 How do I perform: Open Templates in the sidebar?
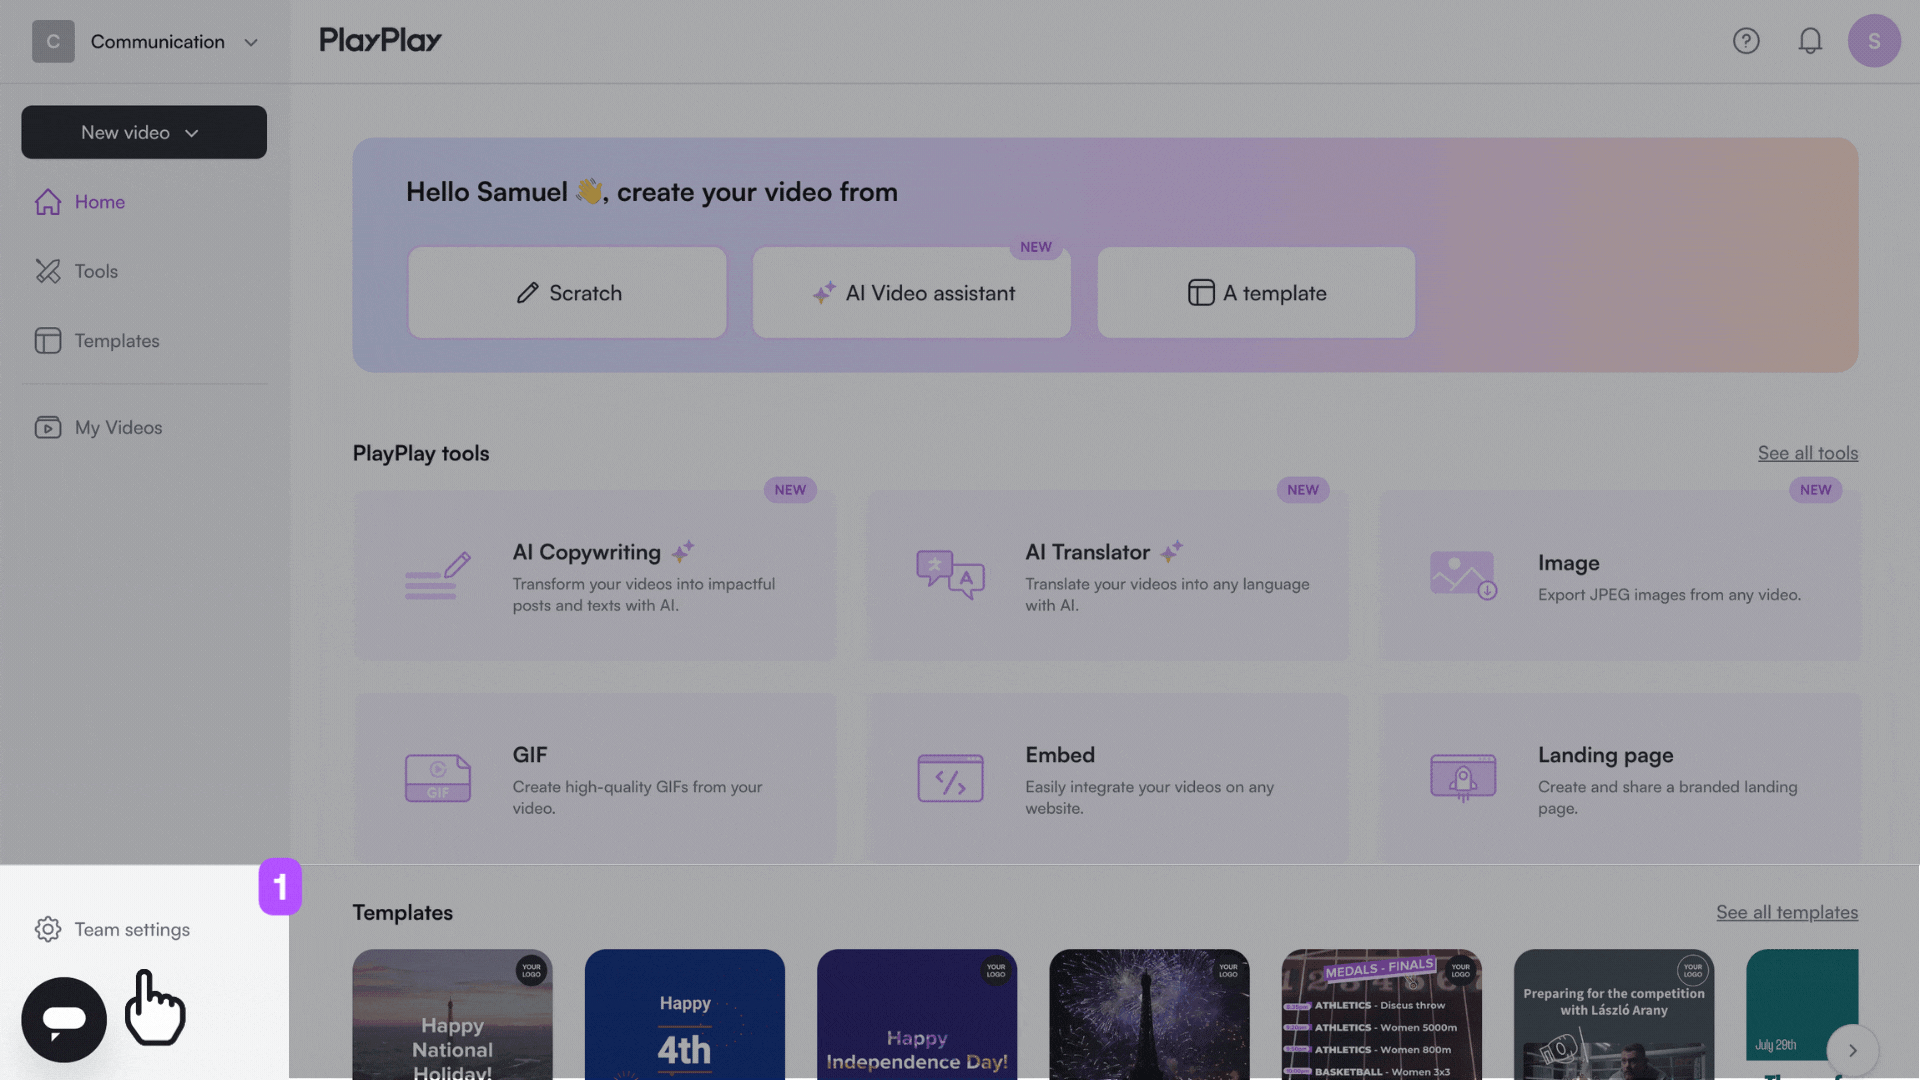pos(116,341)
